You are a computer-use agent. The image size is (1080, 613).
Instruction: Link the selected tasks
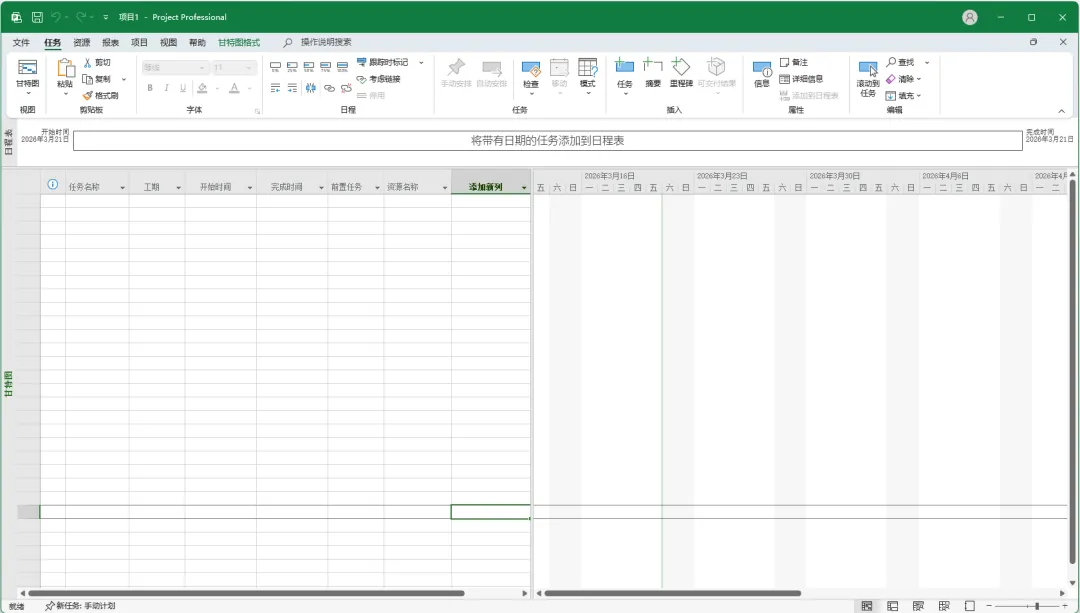tap(329, 87)
